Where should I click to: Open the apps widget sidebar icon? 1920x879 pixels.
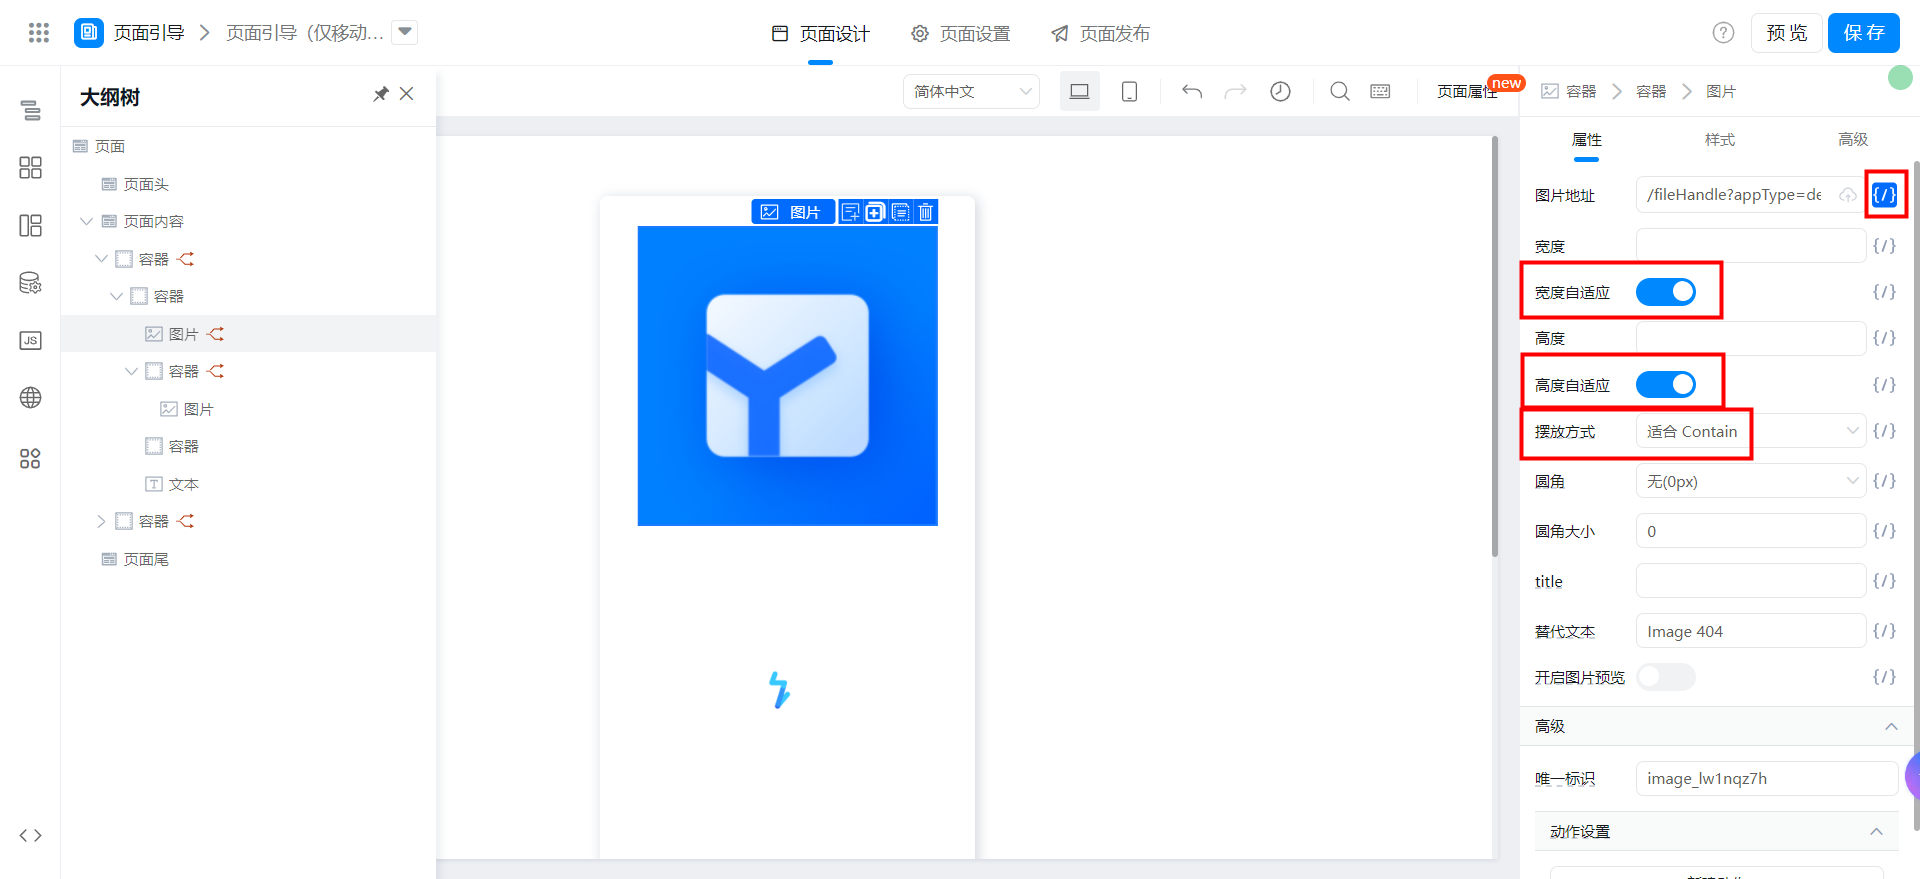point(31,459)
